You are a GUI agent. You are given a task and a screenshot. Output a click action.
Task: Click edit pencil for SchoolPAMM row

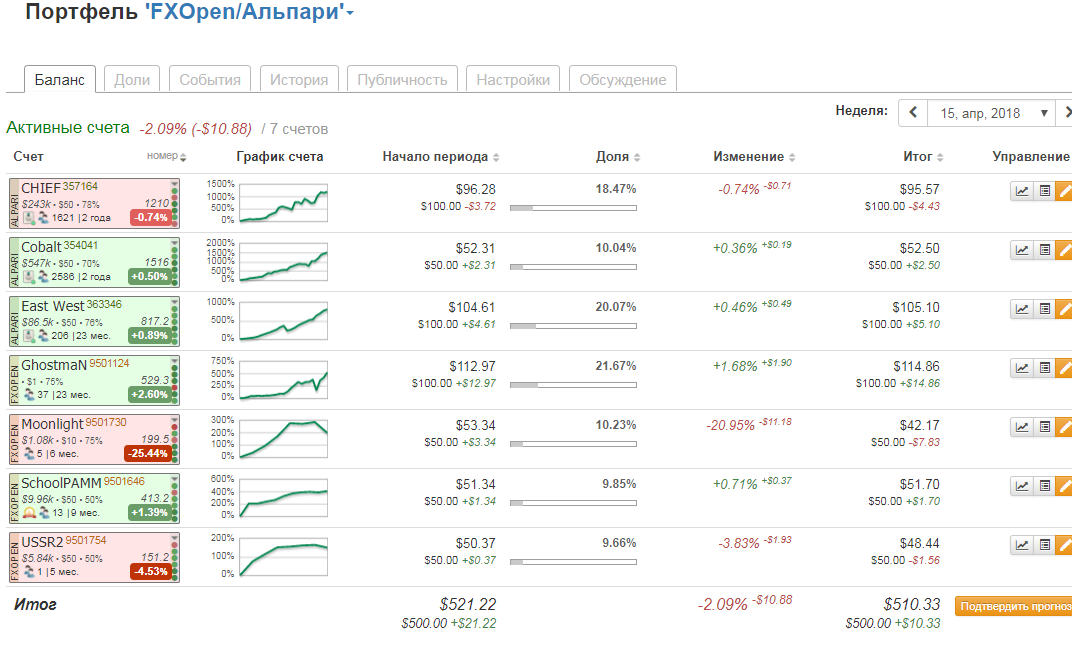(1064, 486)
